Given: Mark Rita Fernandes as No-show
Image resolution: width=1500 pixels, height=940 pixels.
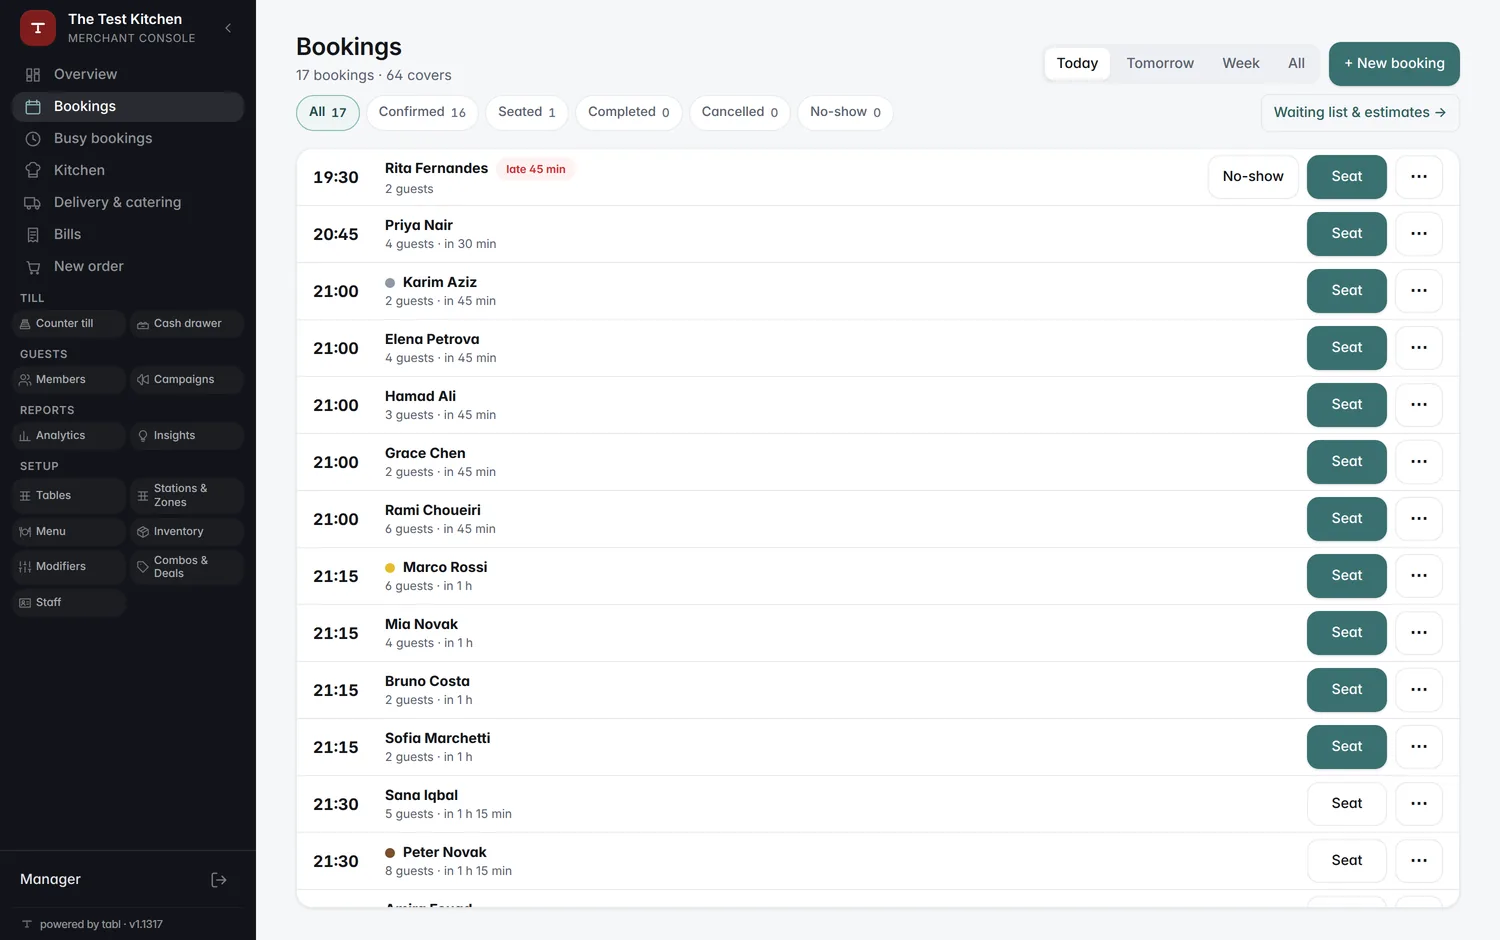Looking at the screenshot, I should [1253, 177].
